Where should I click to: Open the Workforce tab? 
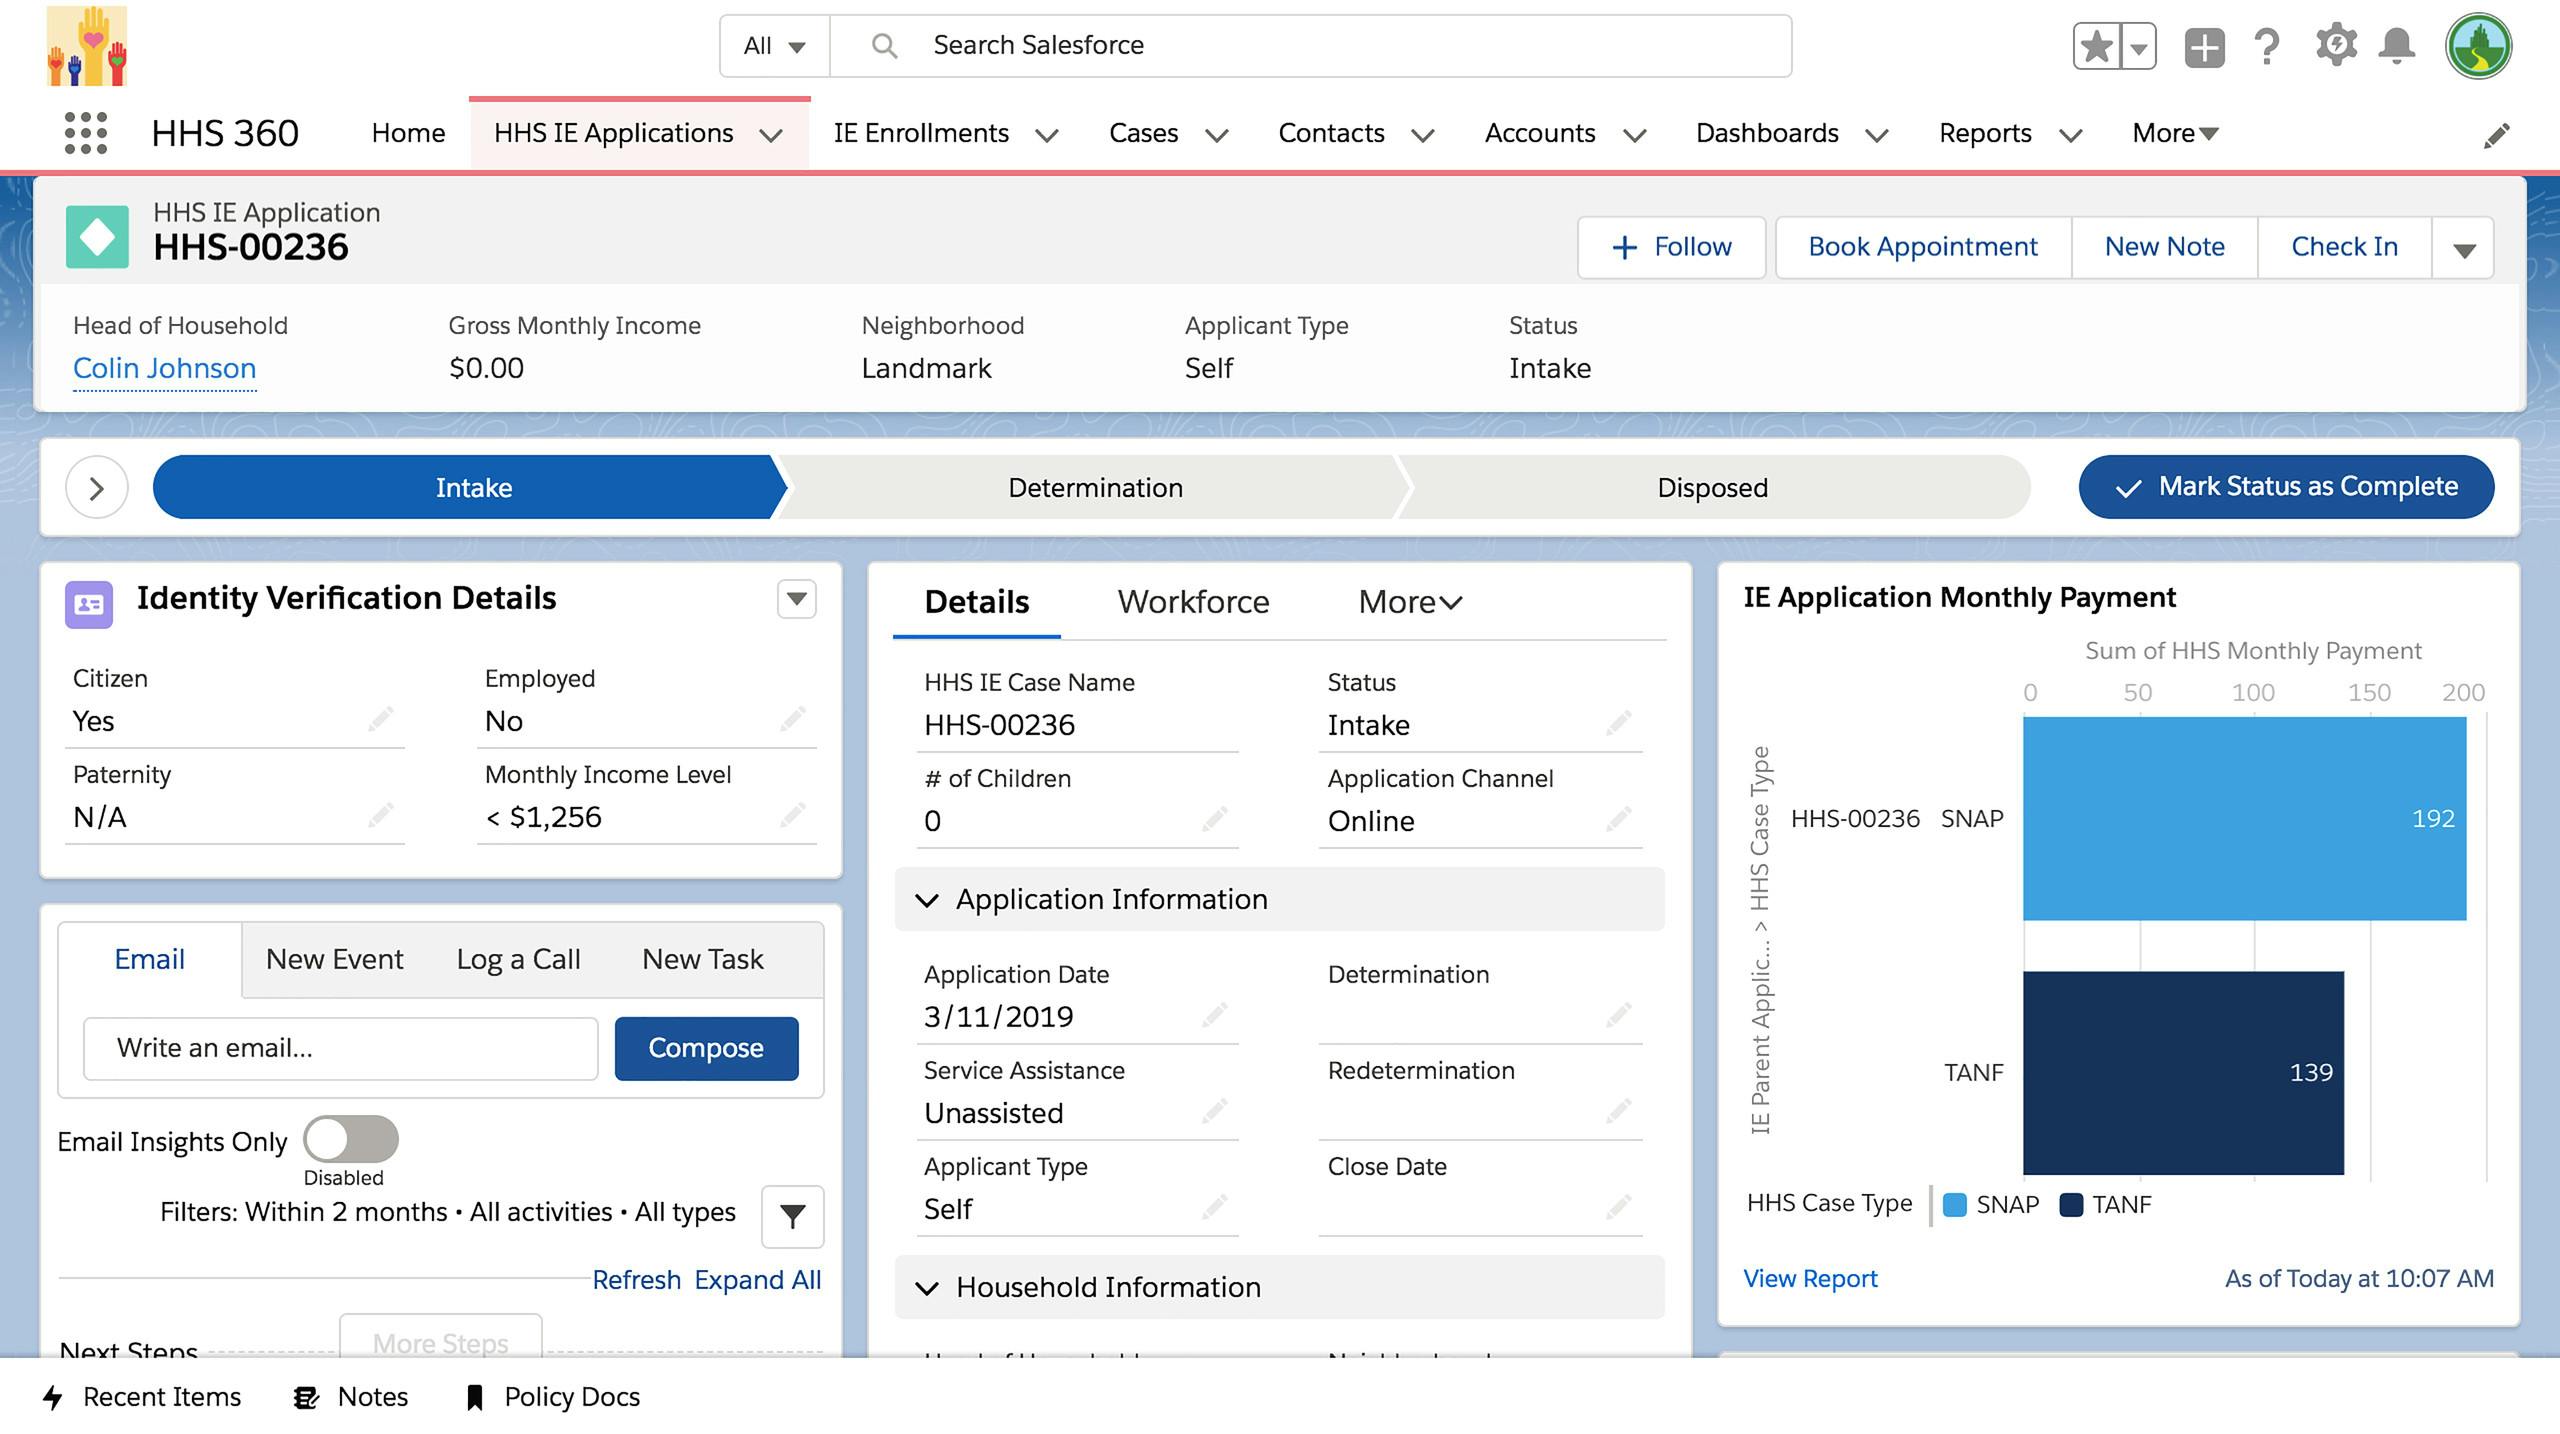1193,602
